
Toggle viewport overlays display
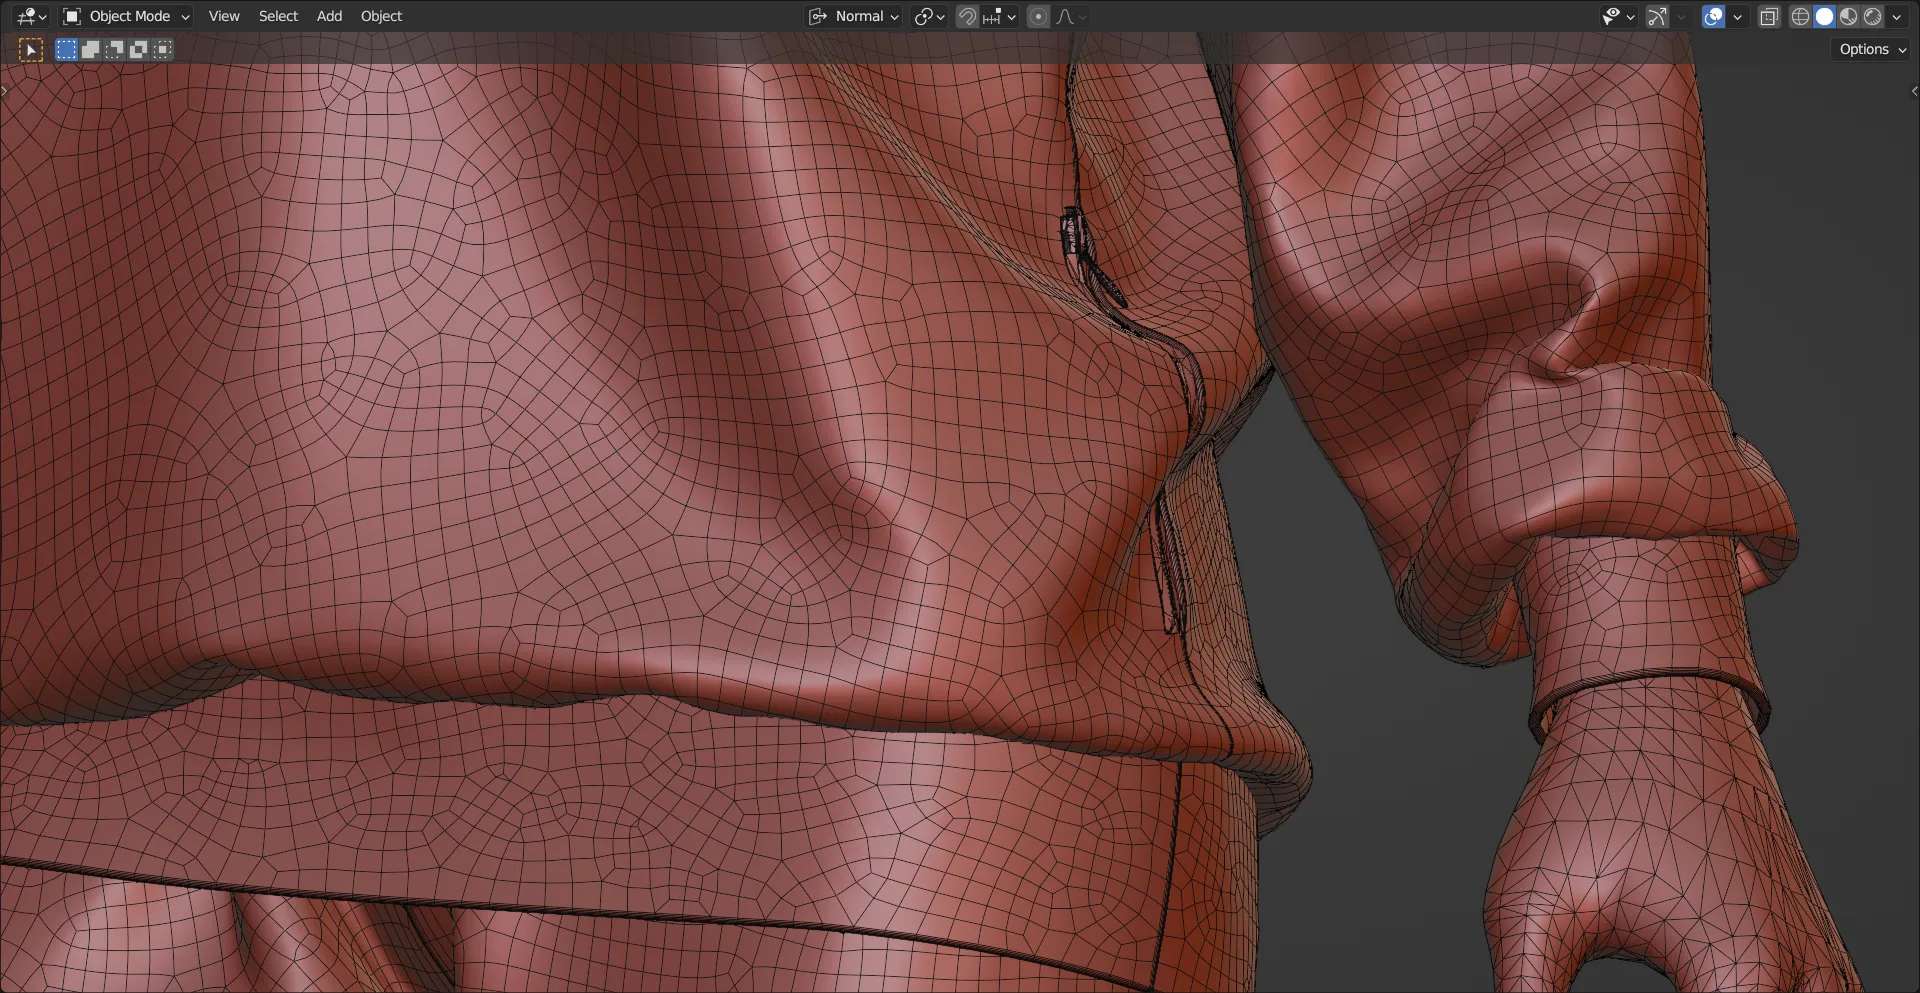click(1713, 16)
